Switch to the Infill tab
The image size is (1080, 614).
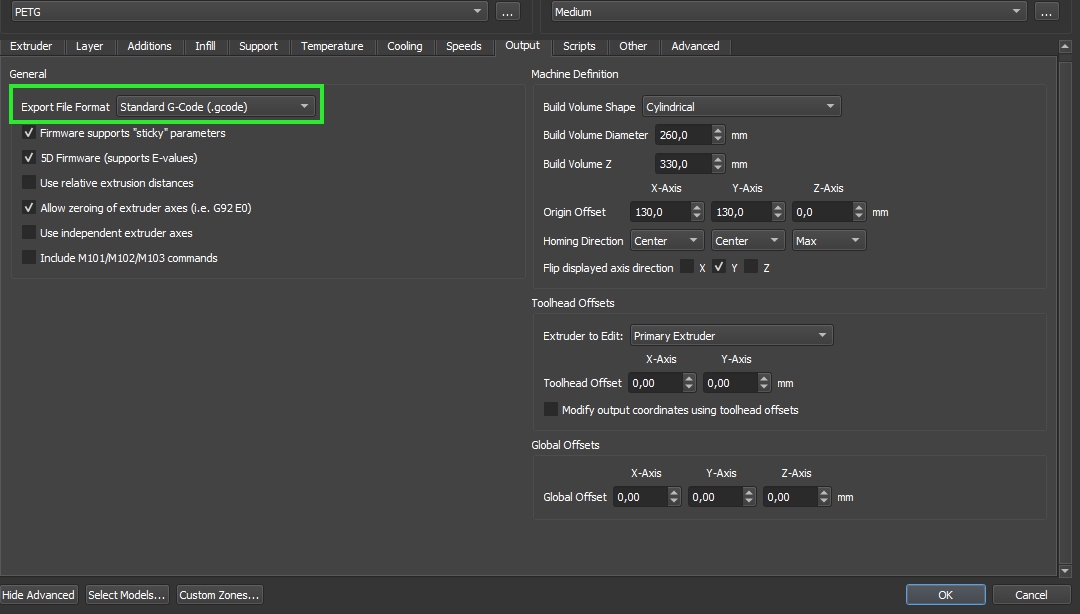click(205, 46)
